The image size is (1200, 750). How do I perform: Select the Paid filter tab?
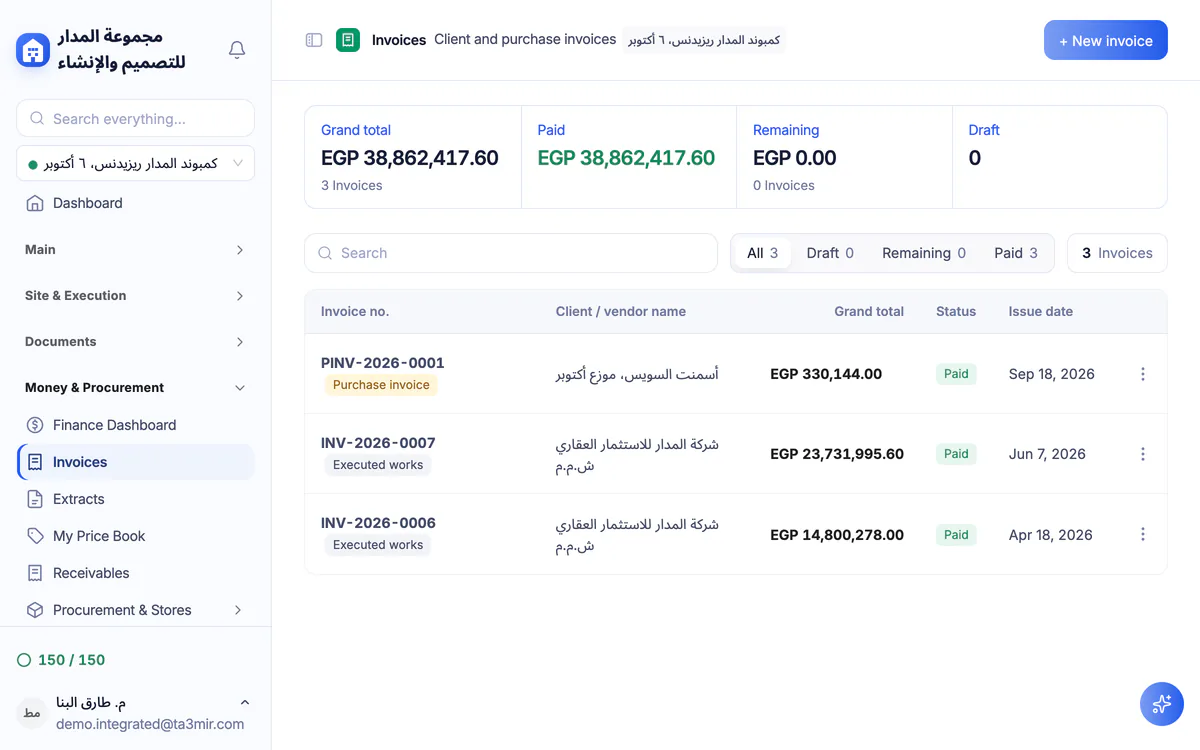click(1016, 253)
